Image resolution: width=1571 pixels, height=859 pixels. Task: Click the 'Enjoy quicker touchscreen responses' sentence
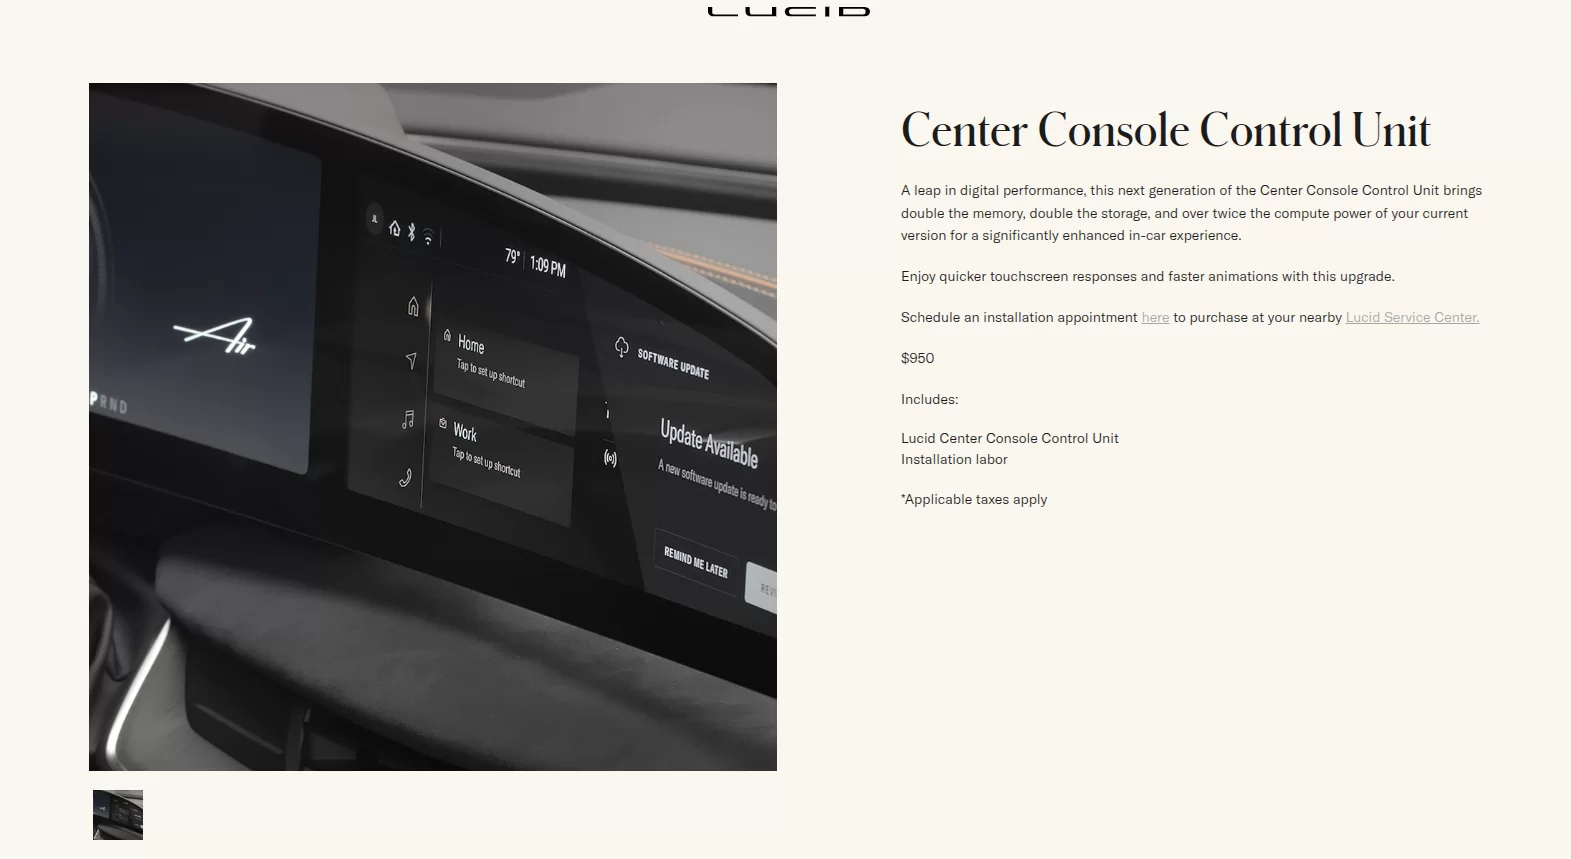tap(1147, 277)
